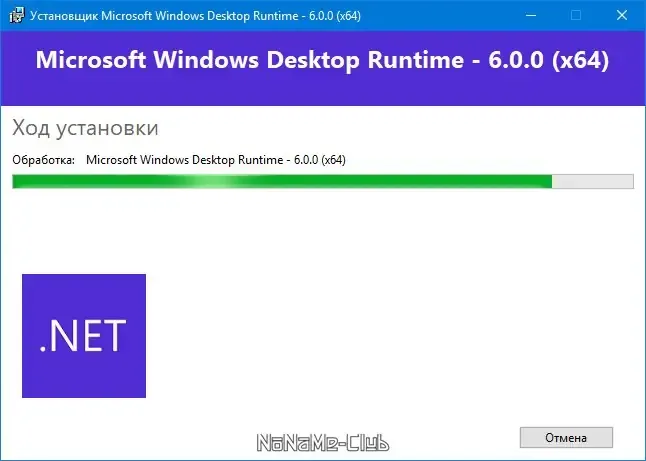Click the Обработка label

(44, 160)
